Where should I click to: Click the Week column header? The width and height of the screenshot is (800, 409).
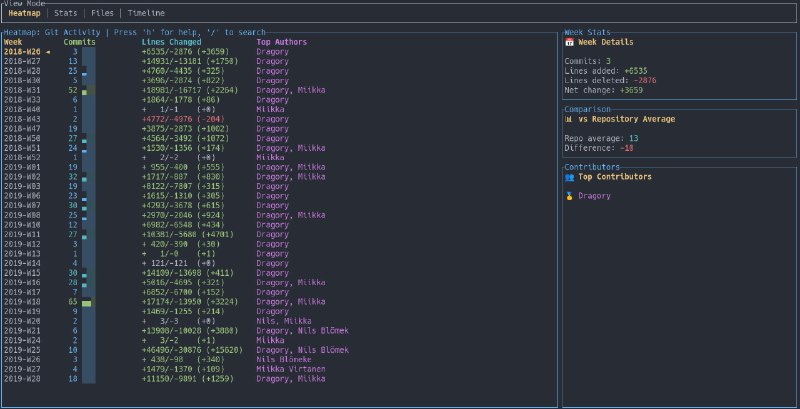[13, 42]
